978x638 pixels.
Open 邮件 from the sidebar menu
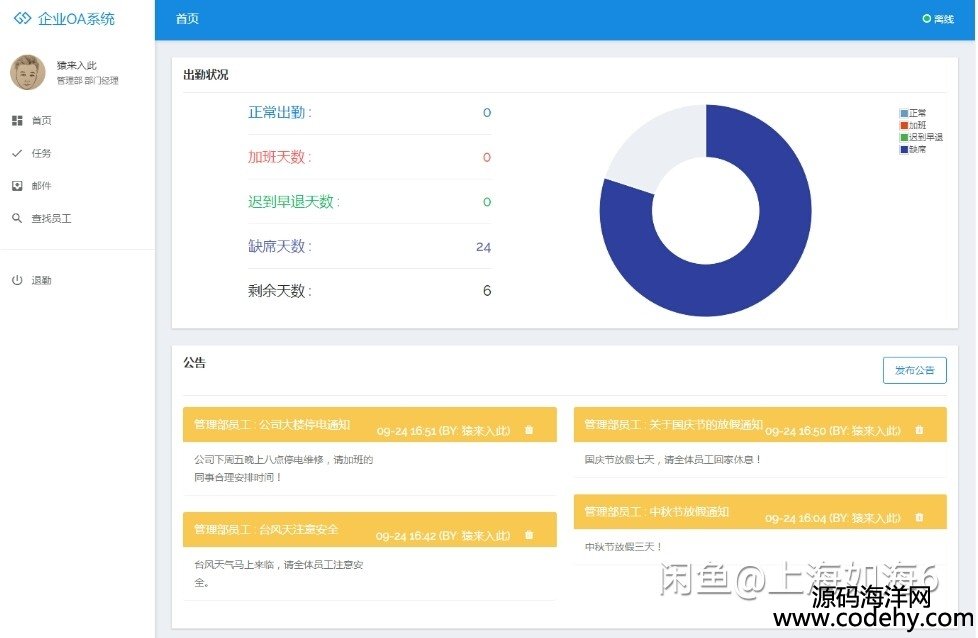tap(41, 186)
